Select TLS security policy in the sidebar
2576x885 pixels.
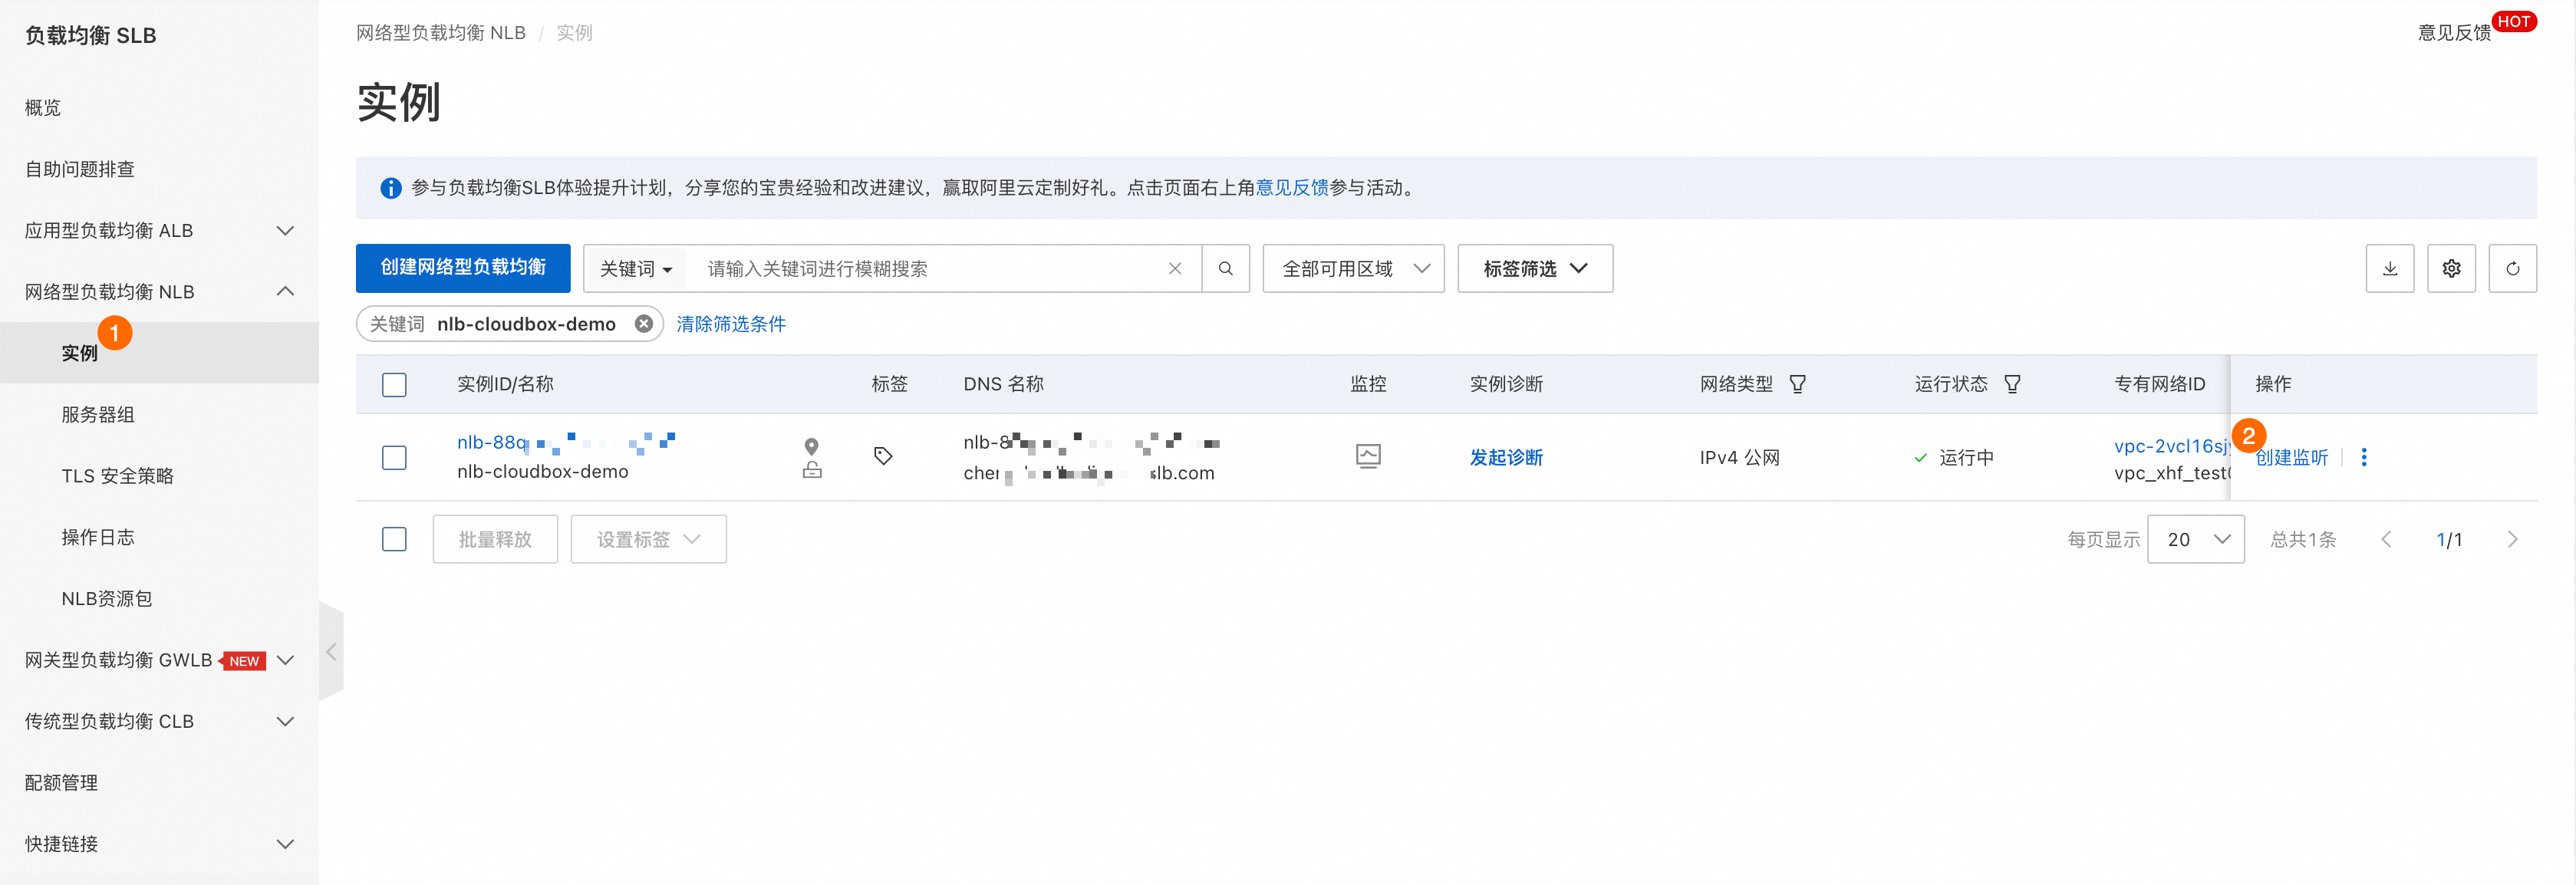click(x=117, y=476)
